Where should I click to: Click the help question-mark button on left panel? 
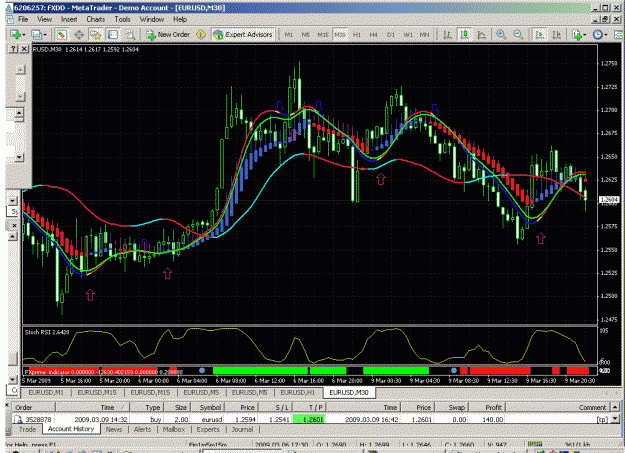pyautogui.click(x=14, y=49)
